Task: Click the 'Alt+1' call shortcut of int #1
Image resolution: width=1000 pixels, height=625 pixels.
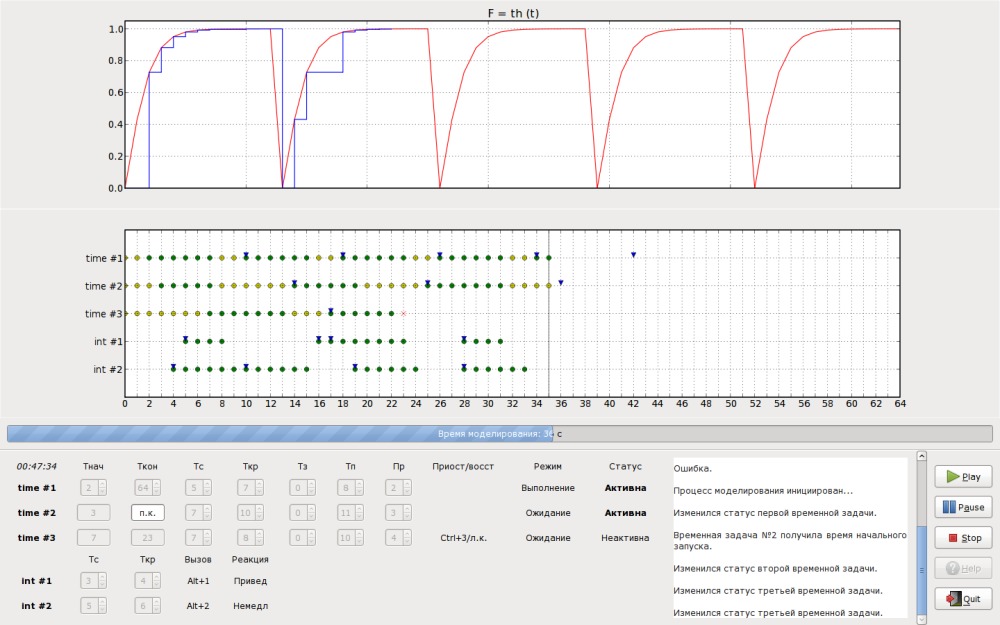Action: pos(198,581)
